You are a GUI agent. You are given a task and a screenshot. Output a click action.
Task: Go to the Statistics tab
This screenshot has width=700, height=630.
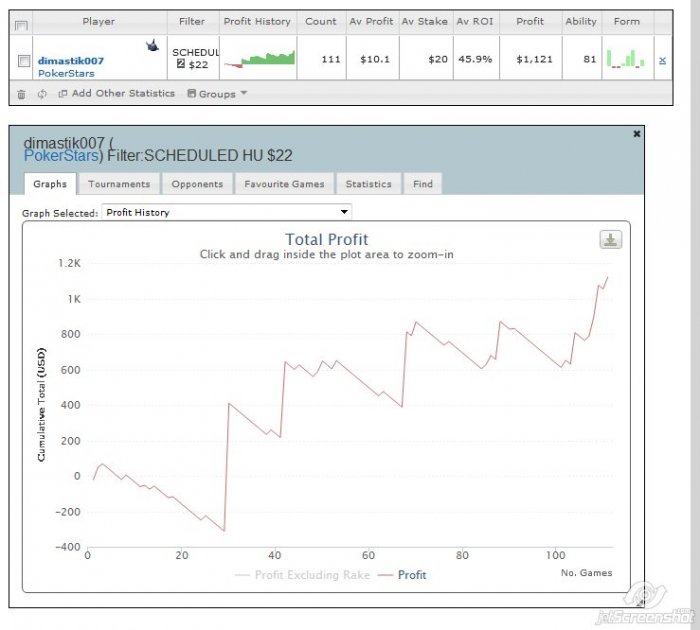368,184
